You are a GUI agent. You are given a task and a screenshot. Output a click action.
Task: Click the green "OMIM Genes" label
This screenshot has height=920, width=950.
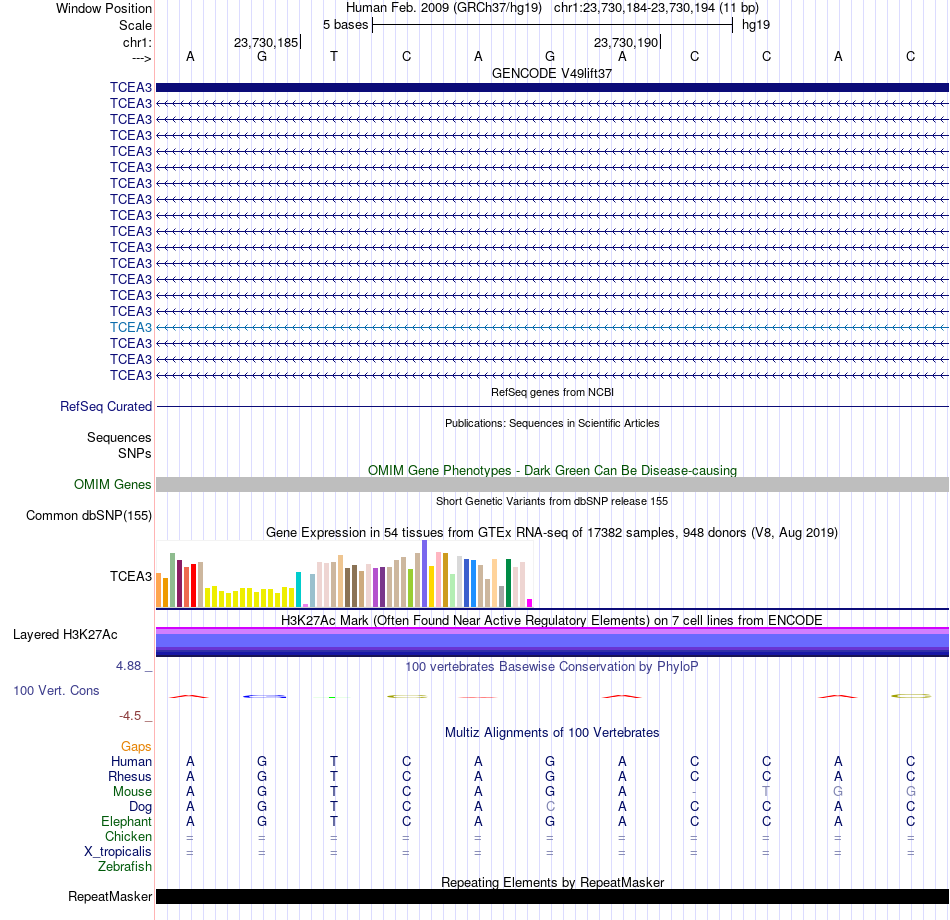pos(112,484)
